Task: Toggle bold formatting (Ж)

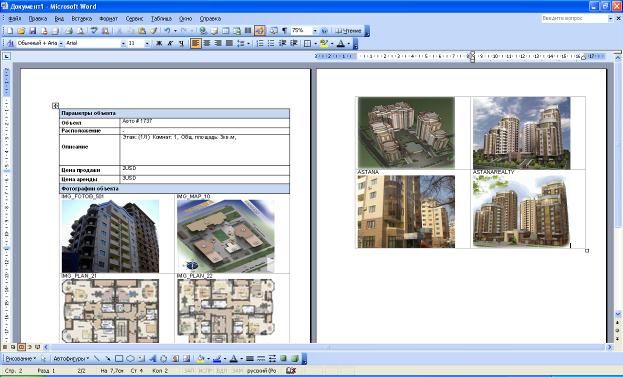Action: pos(159,43)
